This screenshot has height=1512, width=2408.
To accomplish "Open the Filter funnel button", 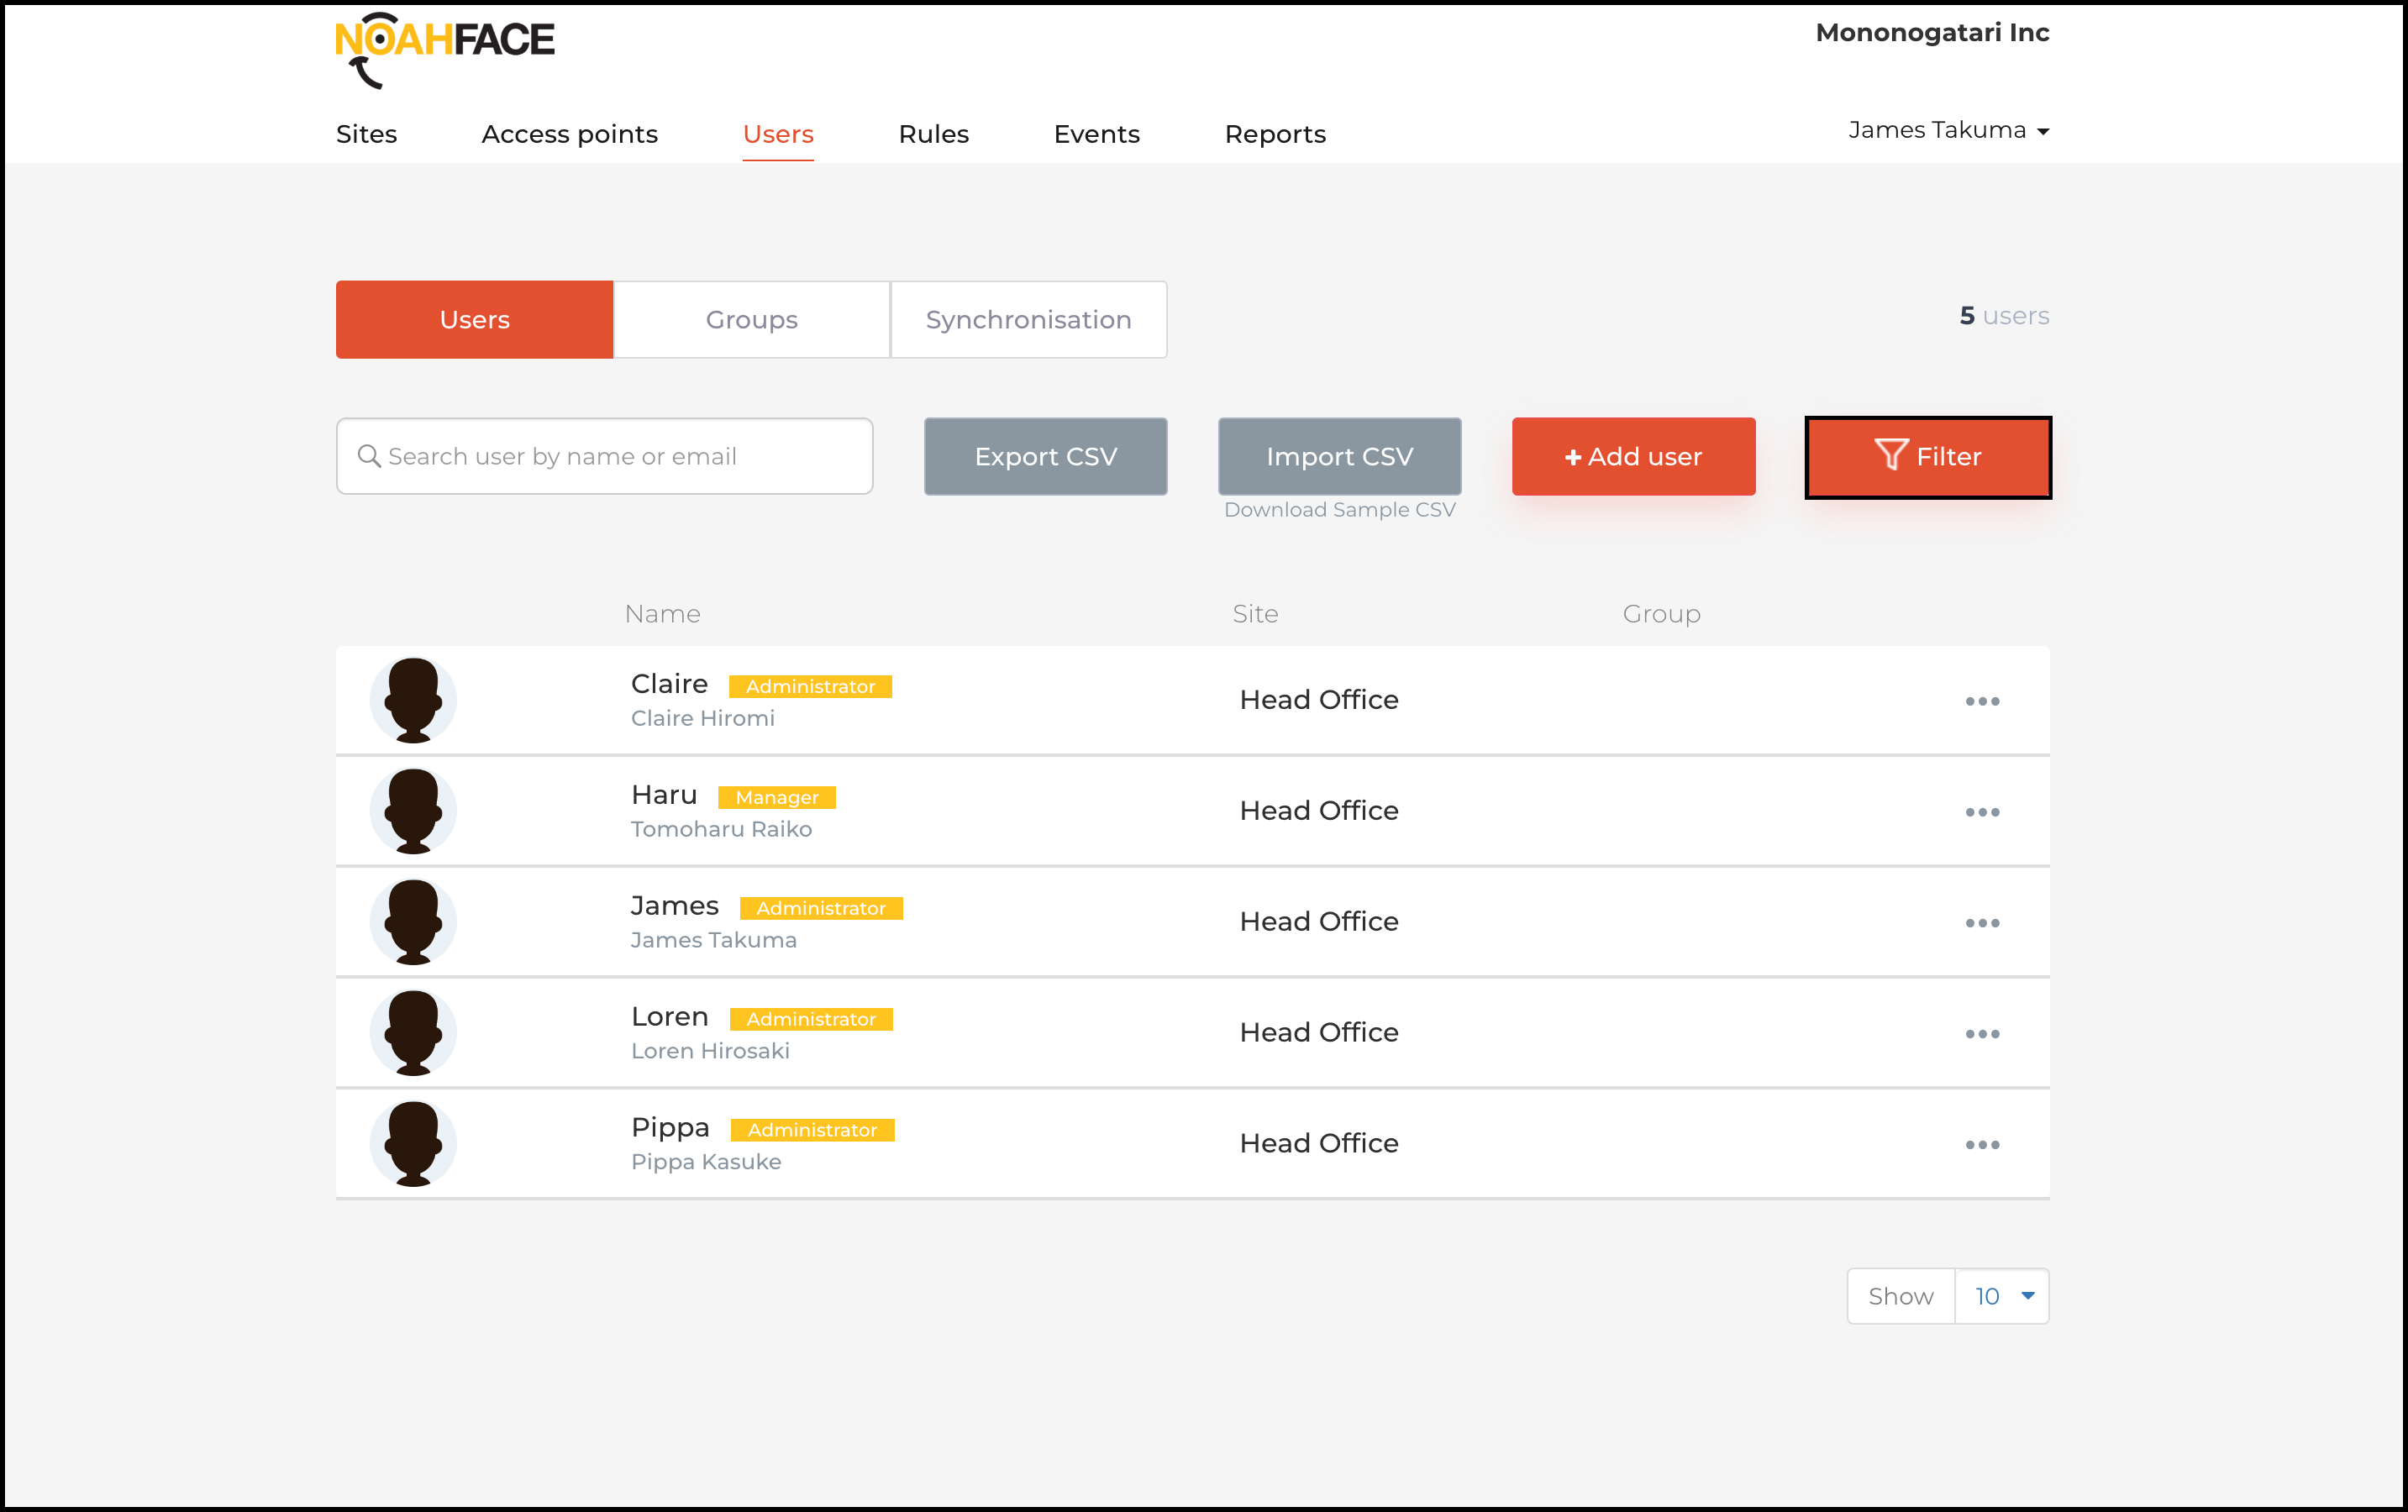I will pyautogui.click(x=1927, y=457).
